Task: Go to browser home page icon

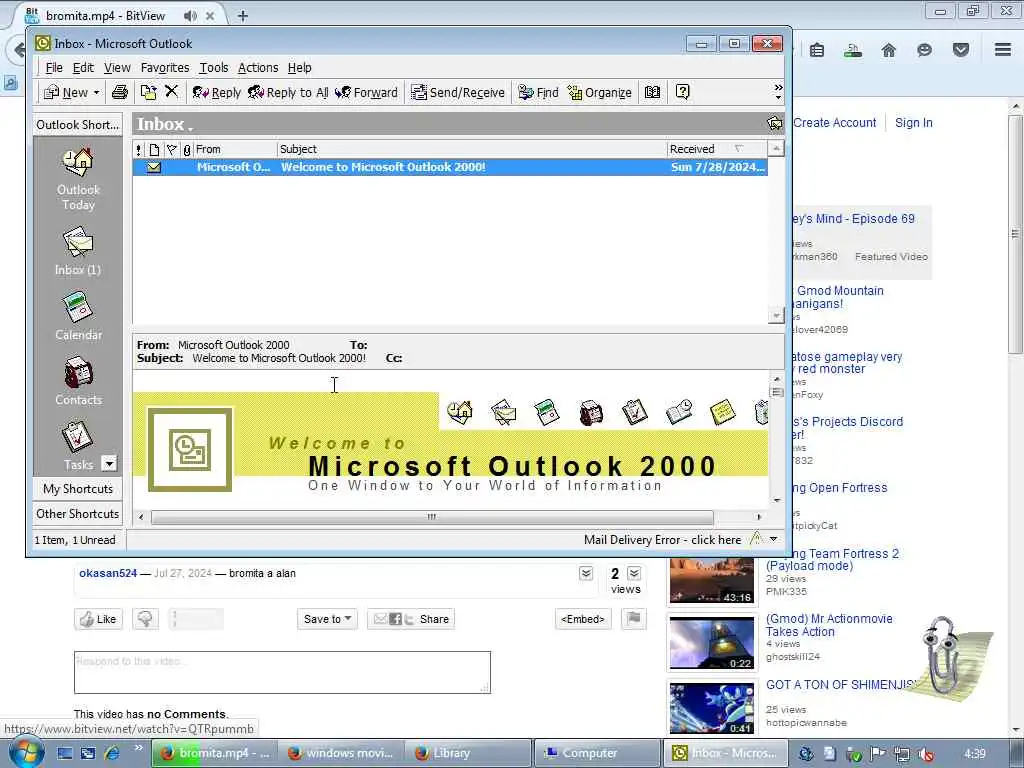Action: pyautogui.click(x=888, y=50)
